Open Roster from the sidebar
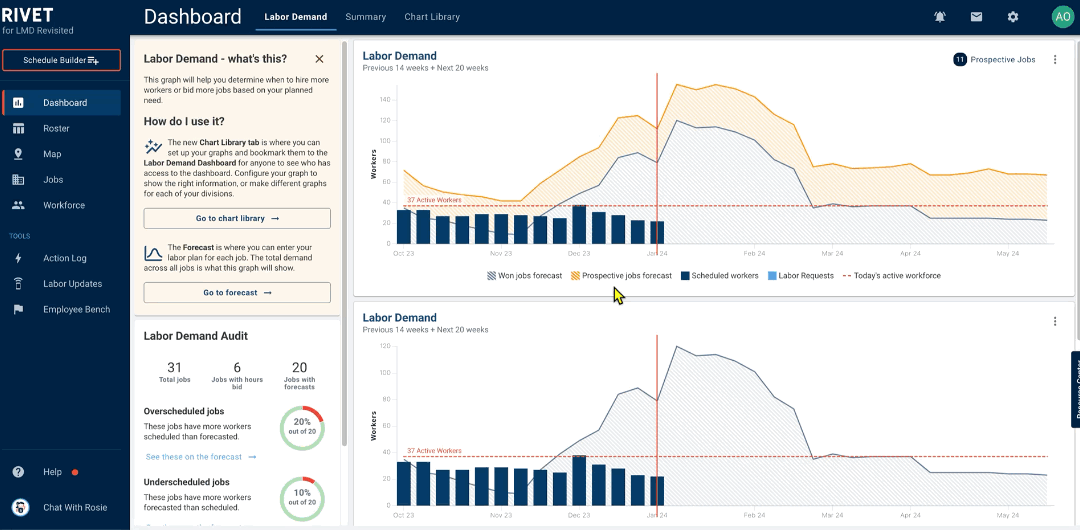Image resolution: width=1080 pixels, height=530 pixels. click(x=56, y=128)
